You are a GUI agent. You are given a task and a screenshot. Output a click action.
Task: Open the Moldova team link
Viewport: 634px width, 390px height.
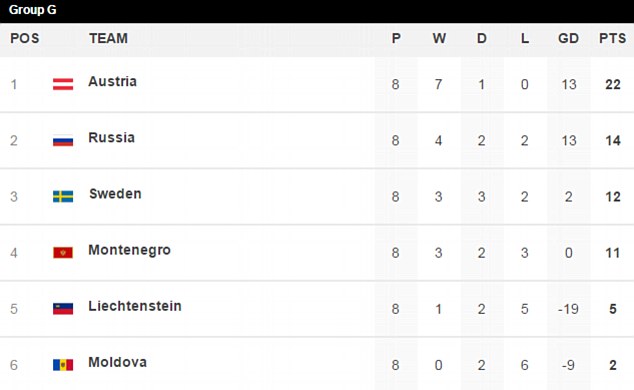point(118,363)
